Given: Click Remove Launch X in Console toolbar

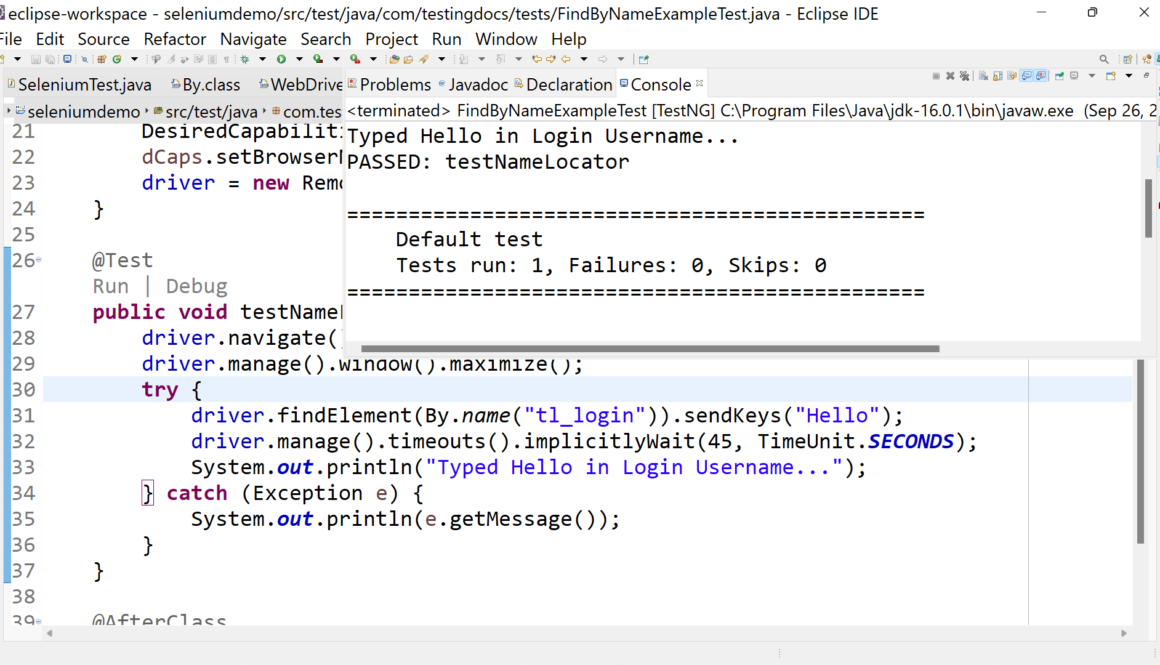Looking at the screenshot, I should coord(950,76).
